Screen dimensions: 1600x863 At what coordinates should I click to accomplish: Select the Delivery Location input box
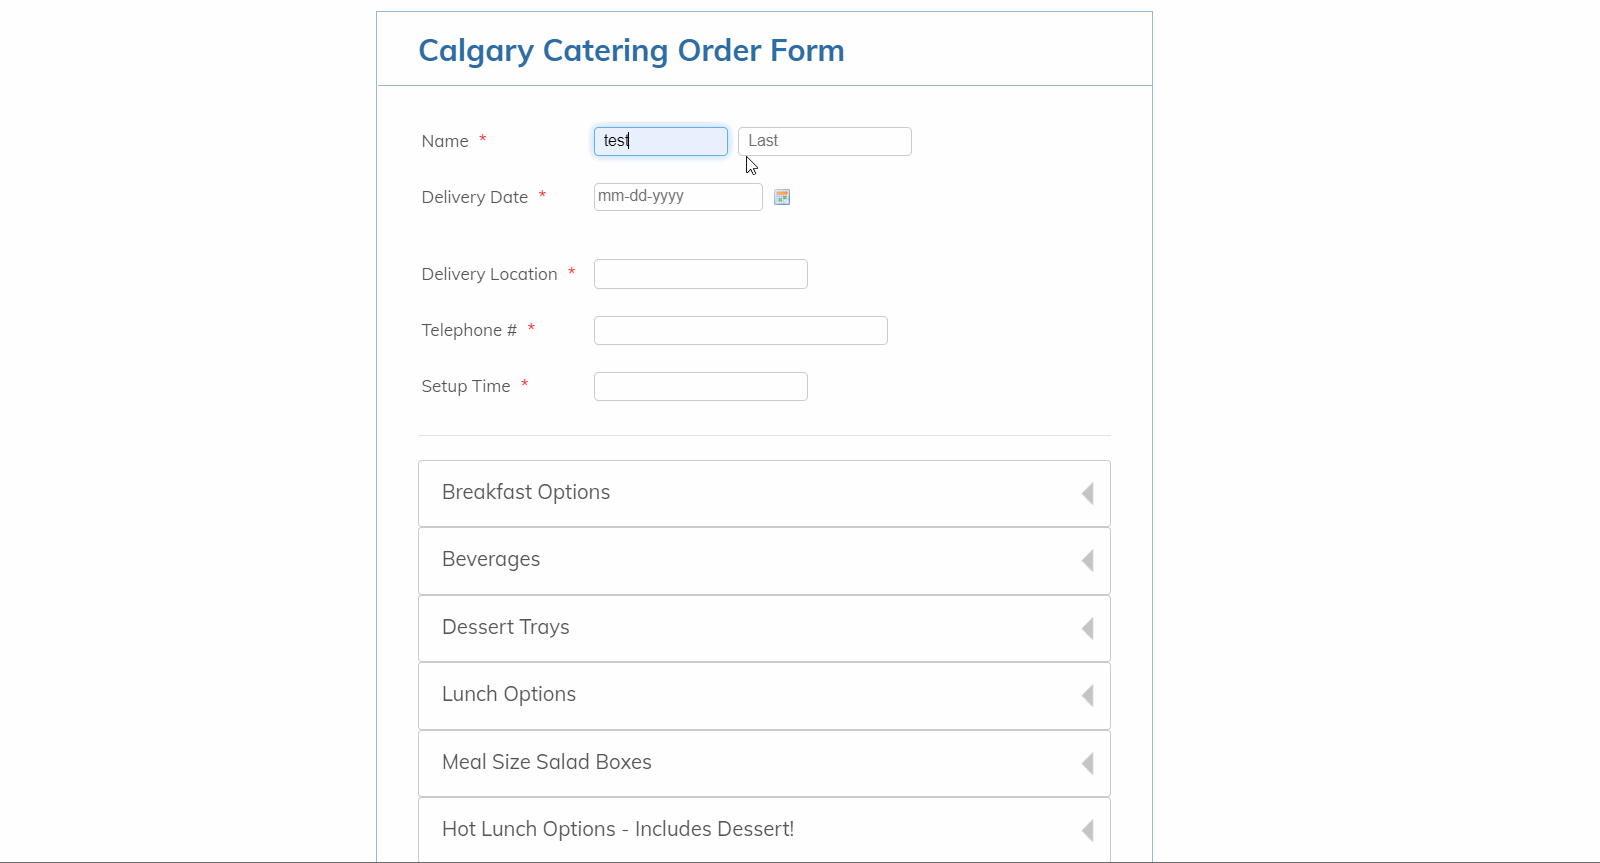(x=700, y=273)
